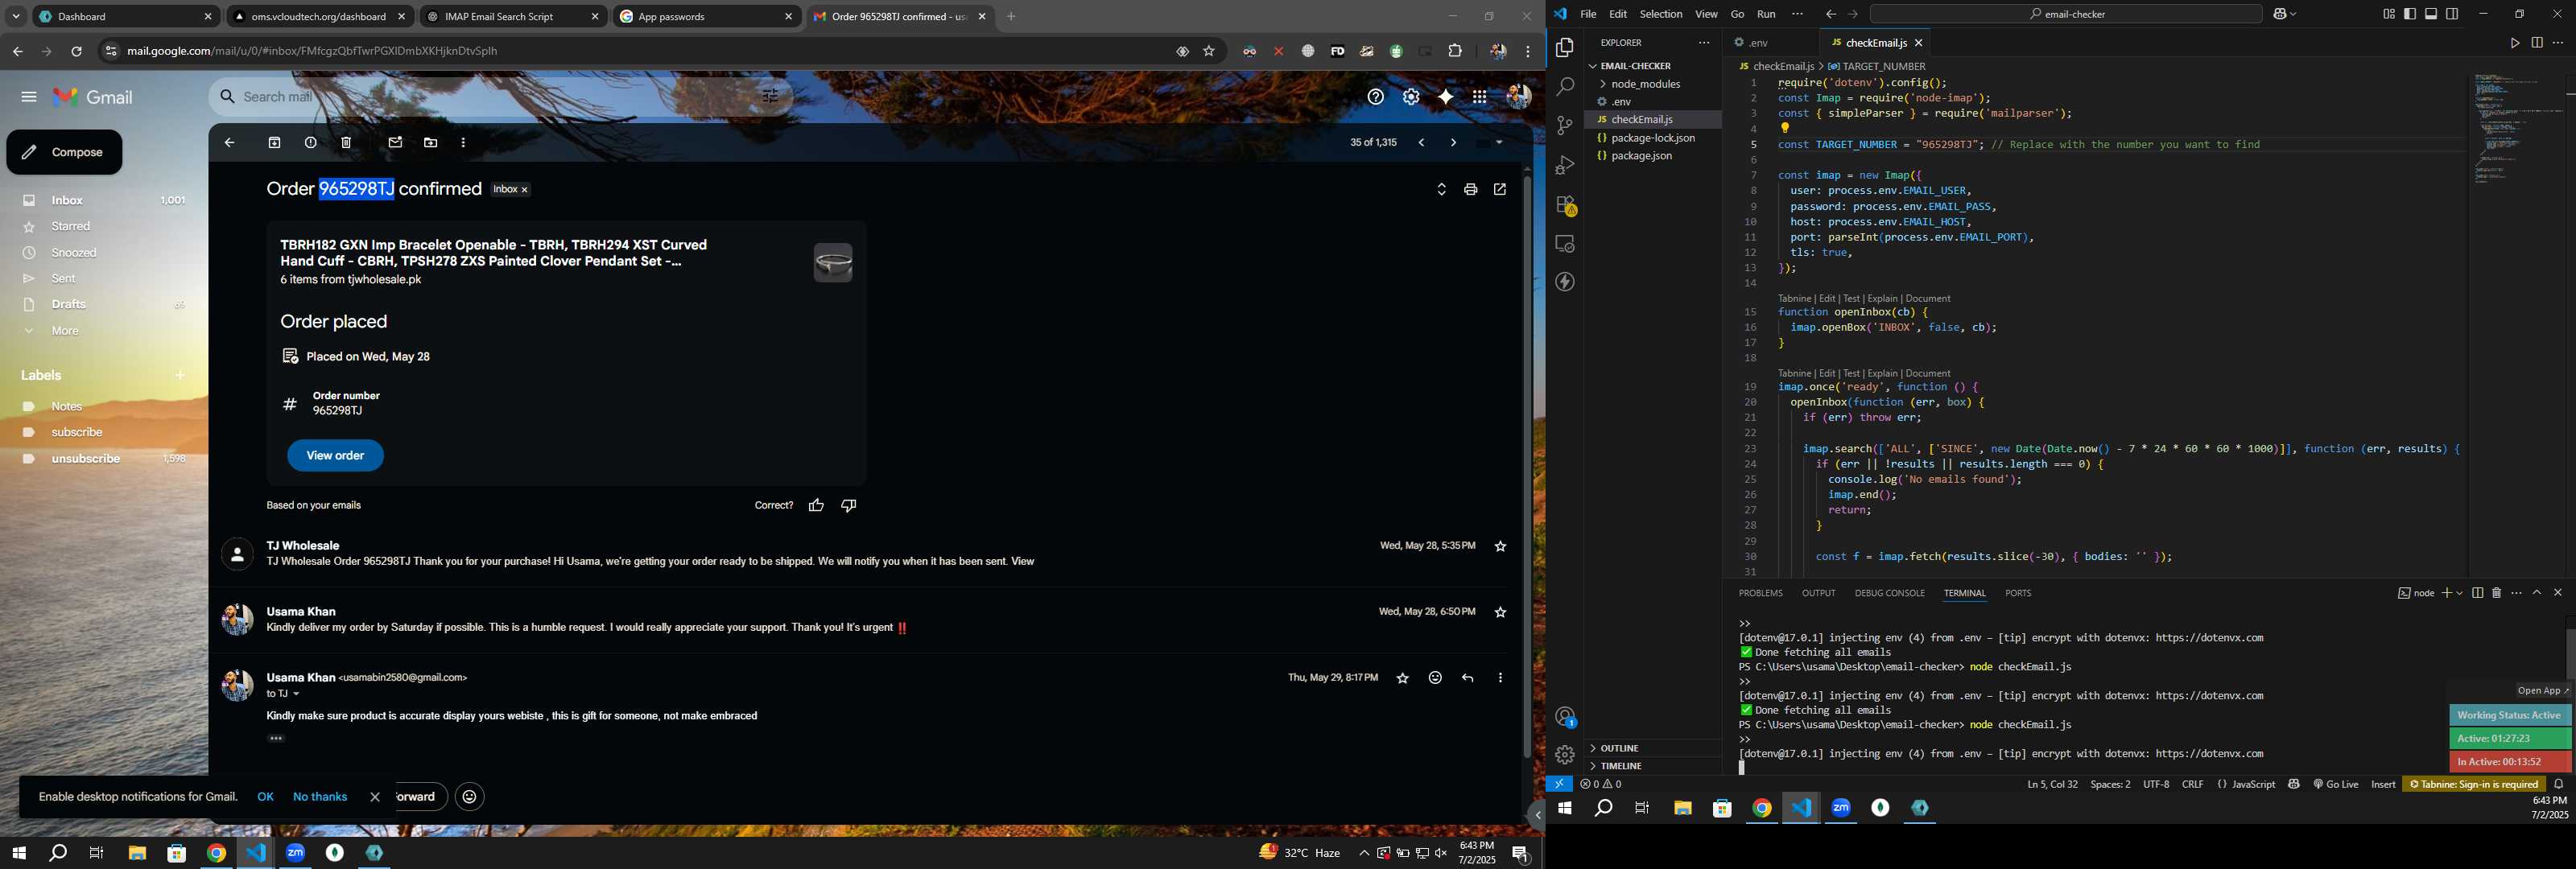This screenshot has width=2576, height=869.
Task: Give a thumbs up for the order summary
Action: pyautogui.click(x=816, y=506)
